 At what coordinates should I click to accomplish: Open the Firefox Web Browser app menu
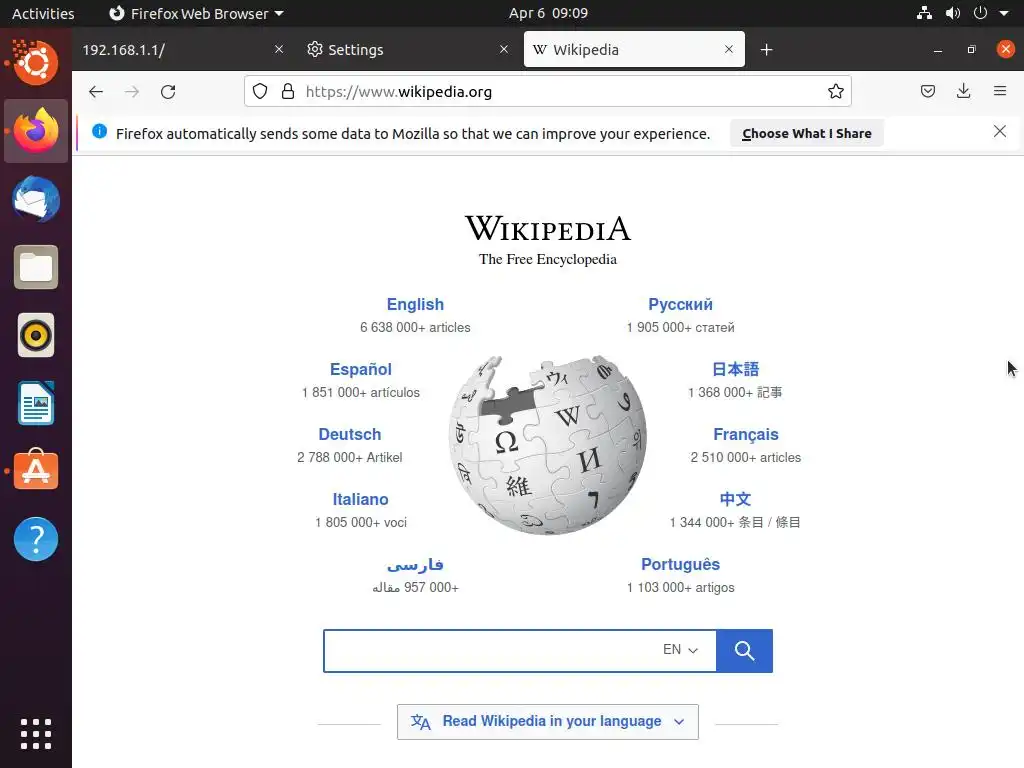tap(196, 13)
